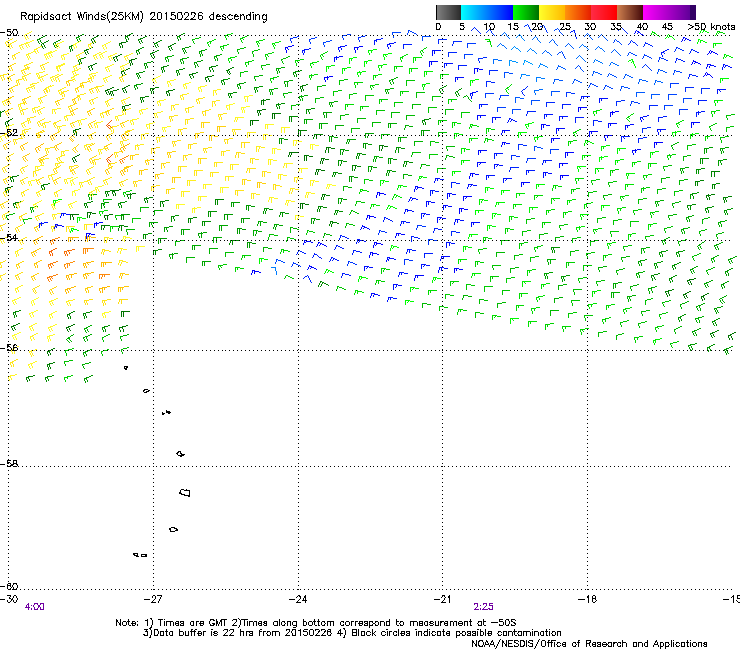740x650 pixels.
Task: Click the '-60' latitude axis label
Action: click(9, 587)
